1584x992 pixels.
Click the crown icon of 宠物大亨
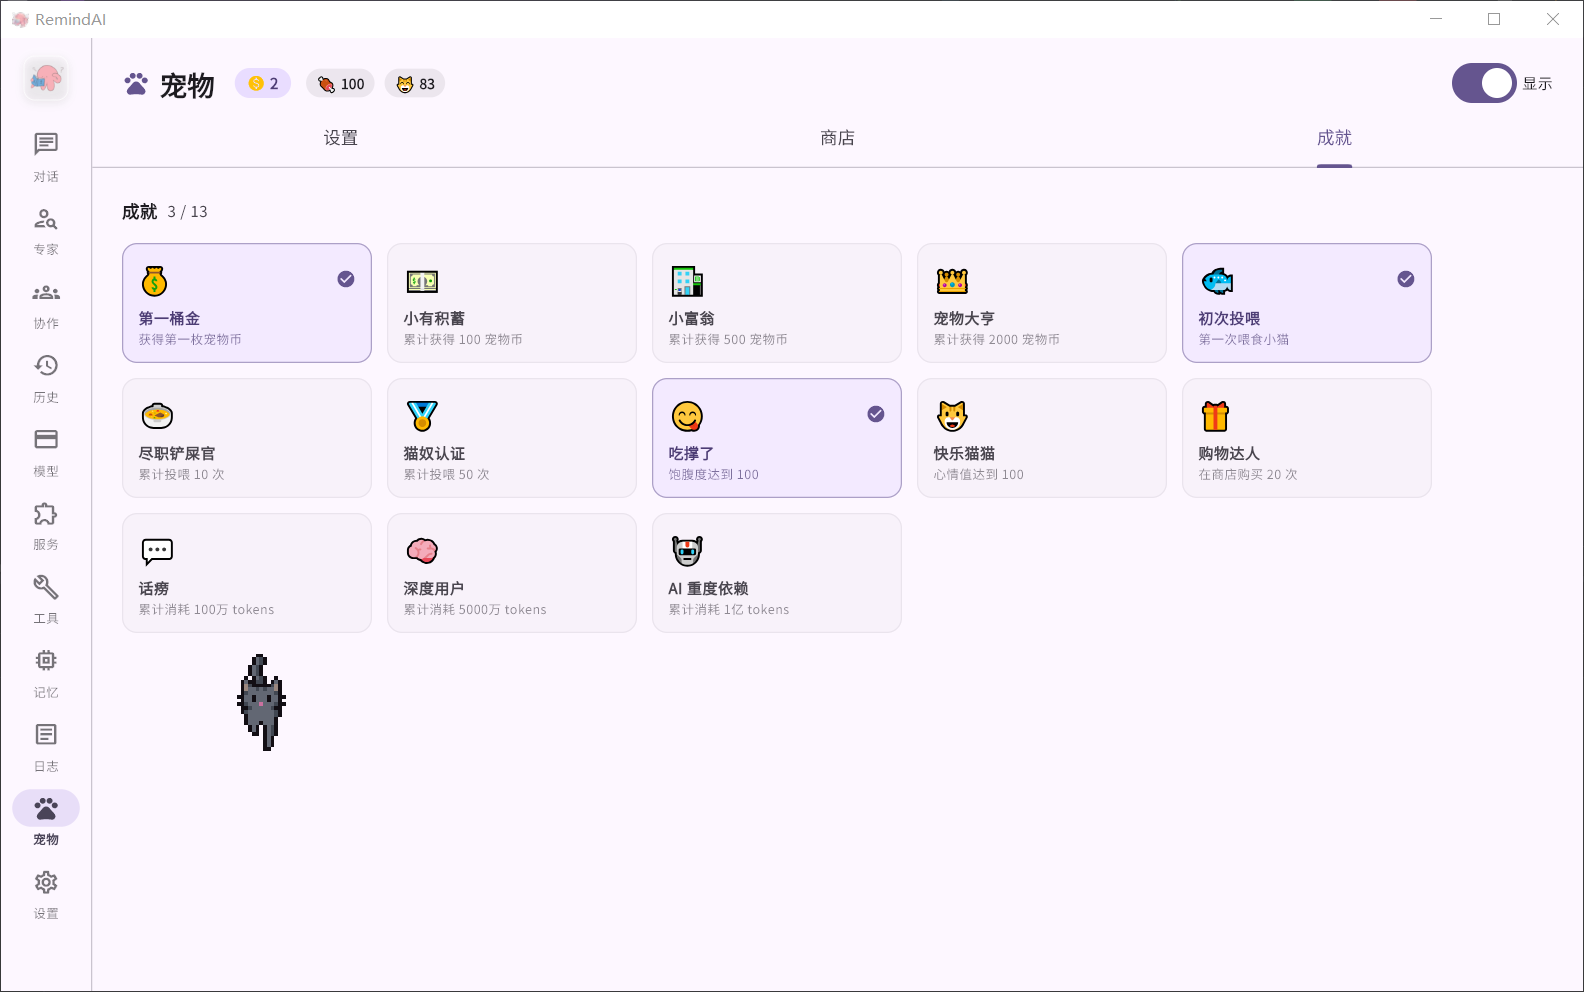click(952, 282)
